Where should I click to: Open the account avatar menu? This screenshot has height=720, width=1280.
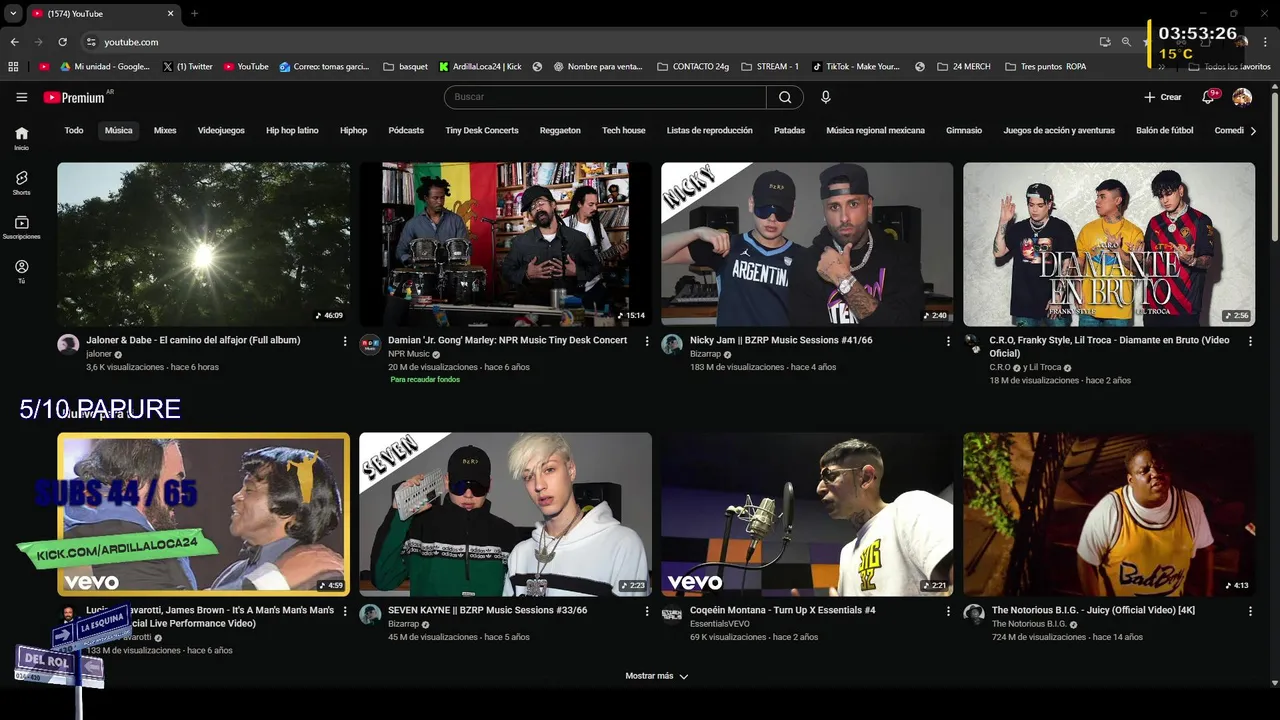pos(1242,97)
